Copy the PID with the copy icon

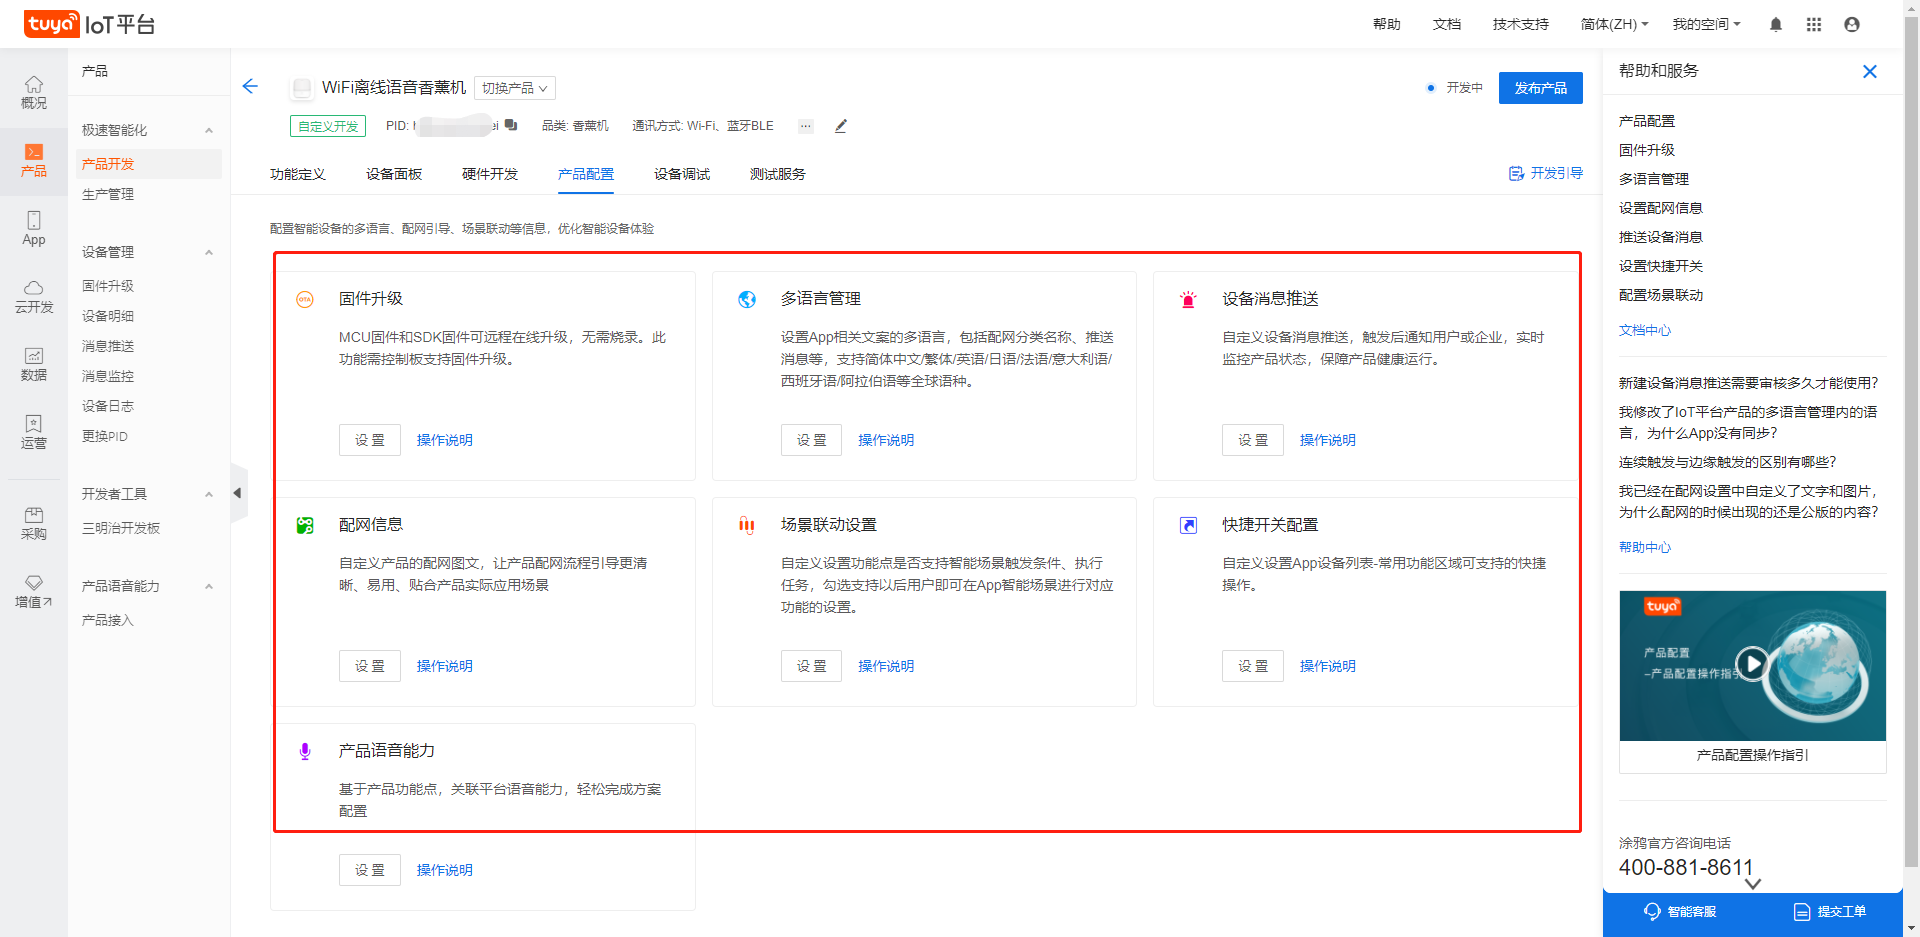[x=511, y=125]
